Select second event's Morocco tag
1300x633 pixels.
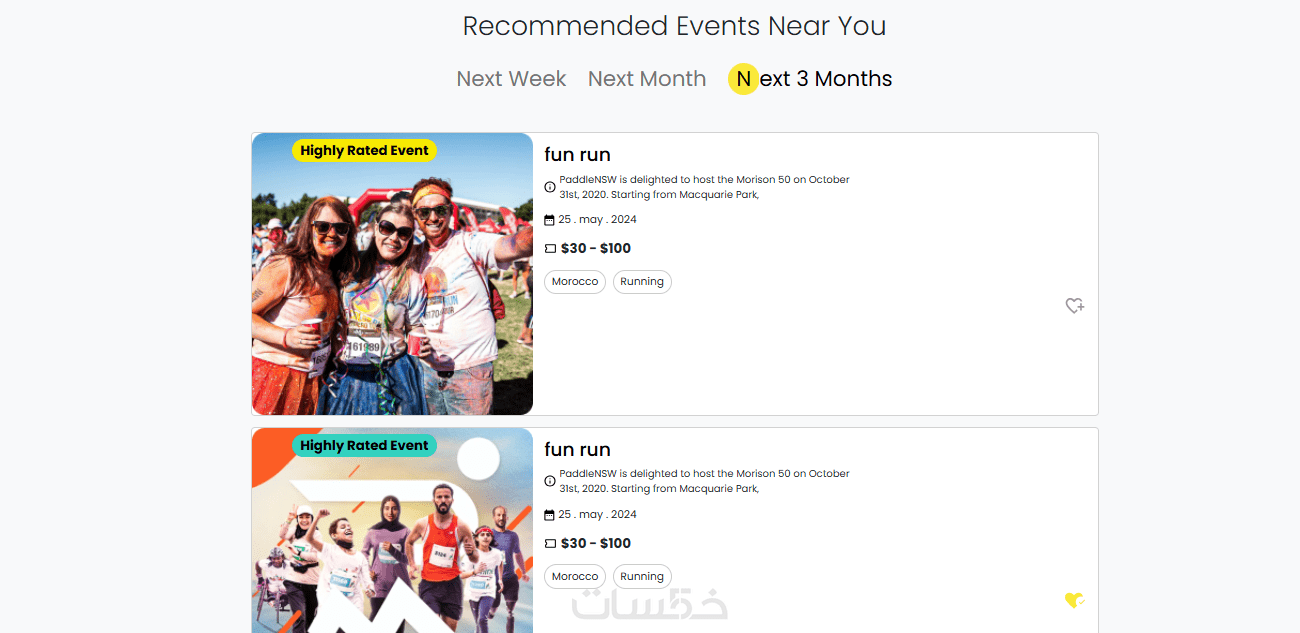click(575, 577)
